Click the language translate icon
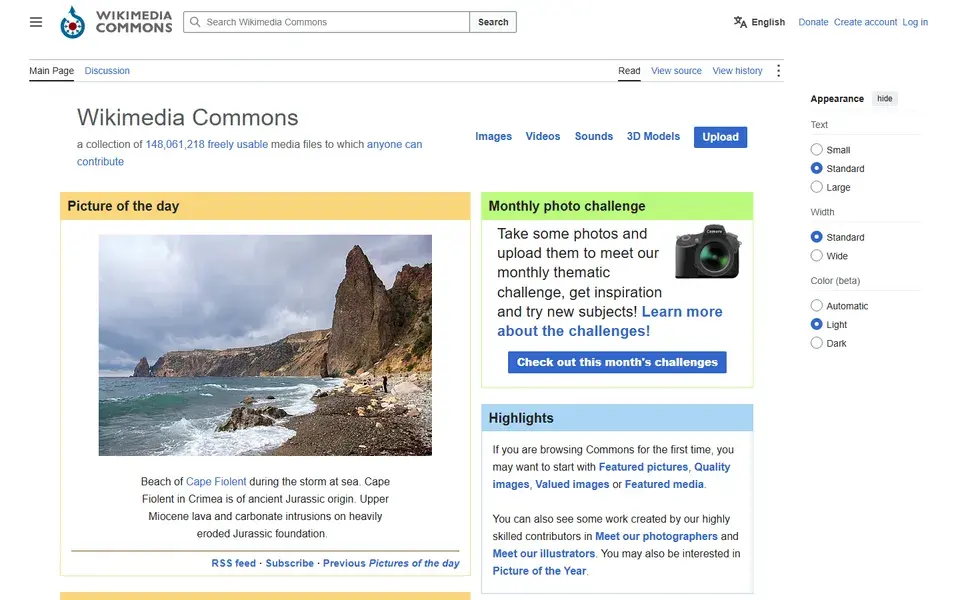960x600 pixels. (740, 22)
